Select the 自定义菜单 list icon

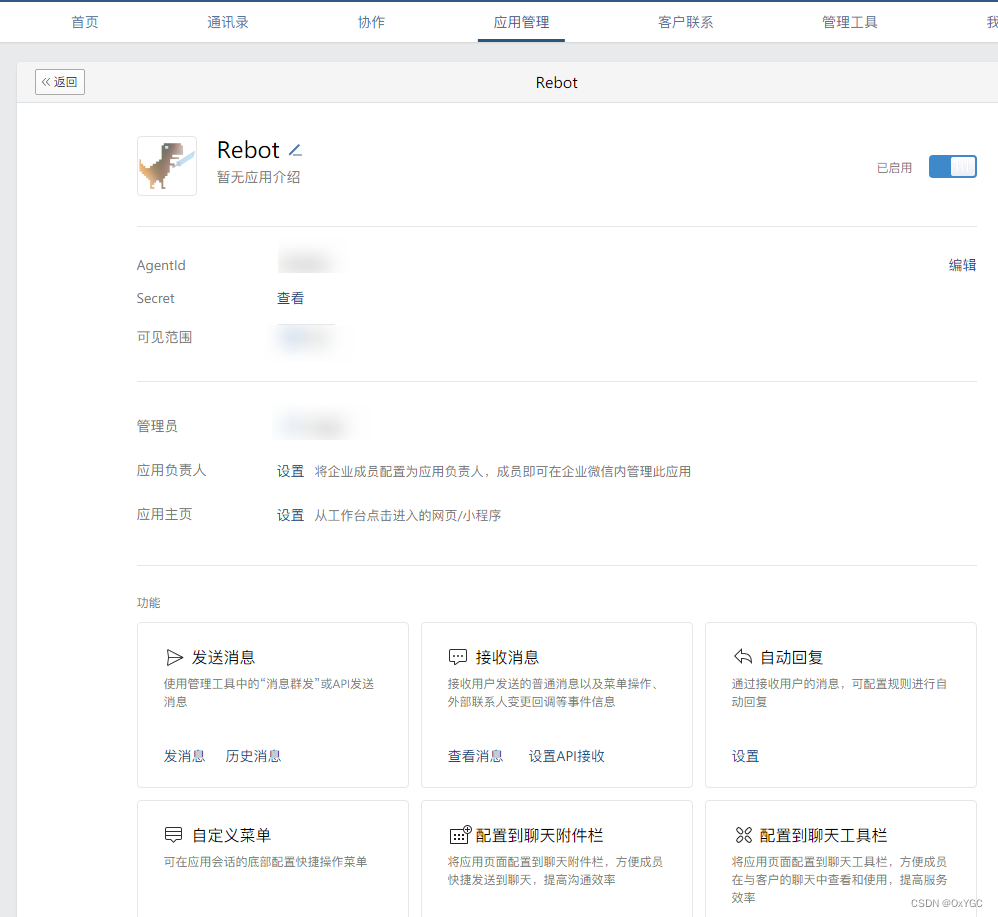tap(174, 836)
